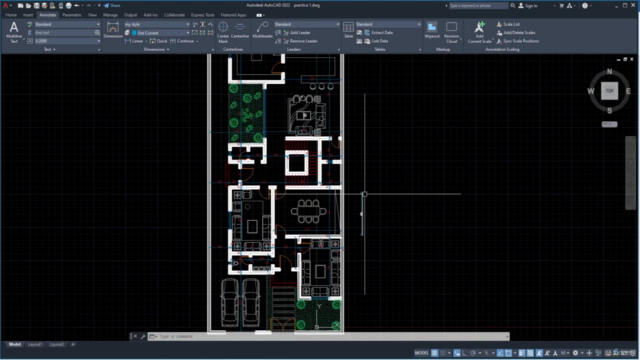Select the Wipeout tool
640x360 pixels.
coord(432,30)
